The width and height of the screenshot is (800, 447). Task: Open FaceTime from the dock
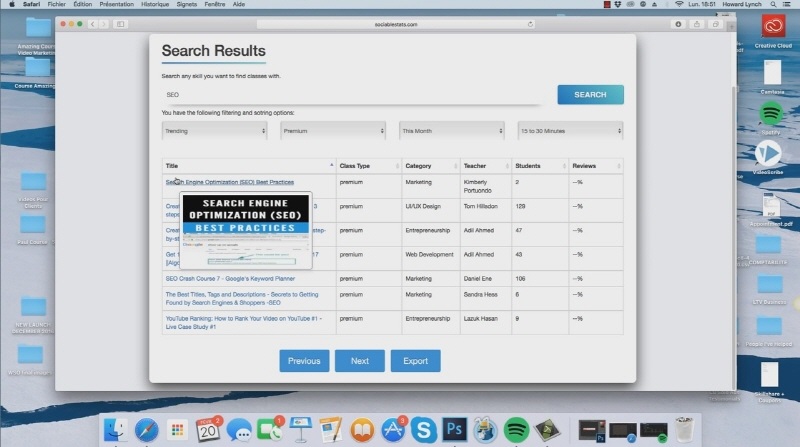pos(269,430)
